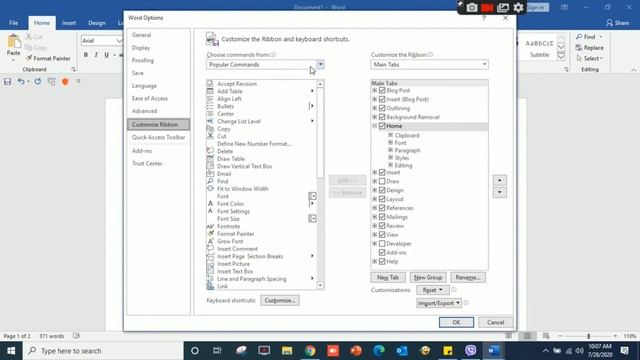Toggle Italic in Word ribbon
This screenshot has width=640, height=360.
point(96,55)
